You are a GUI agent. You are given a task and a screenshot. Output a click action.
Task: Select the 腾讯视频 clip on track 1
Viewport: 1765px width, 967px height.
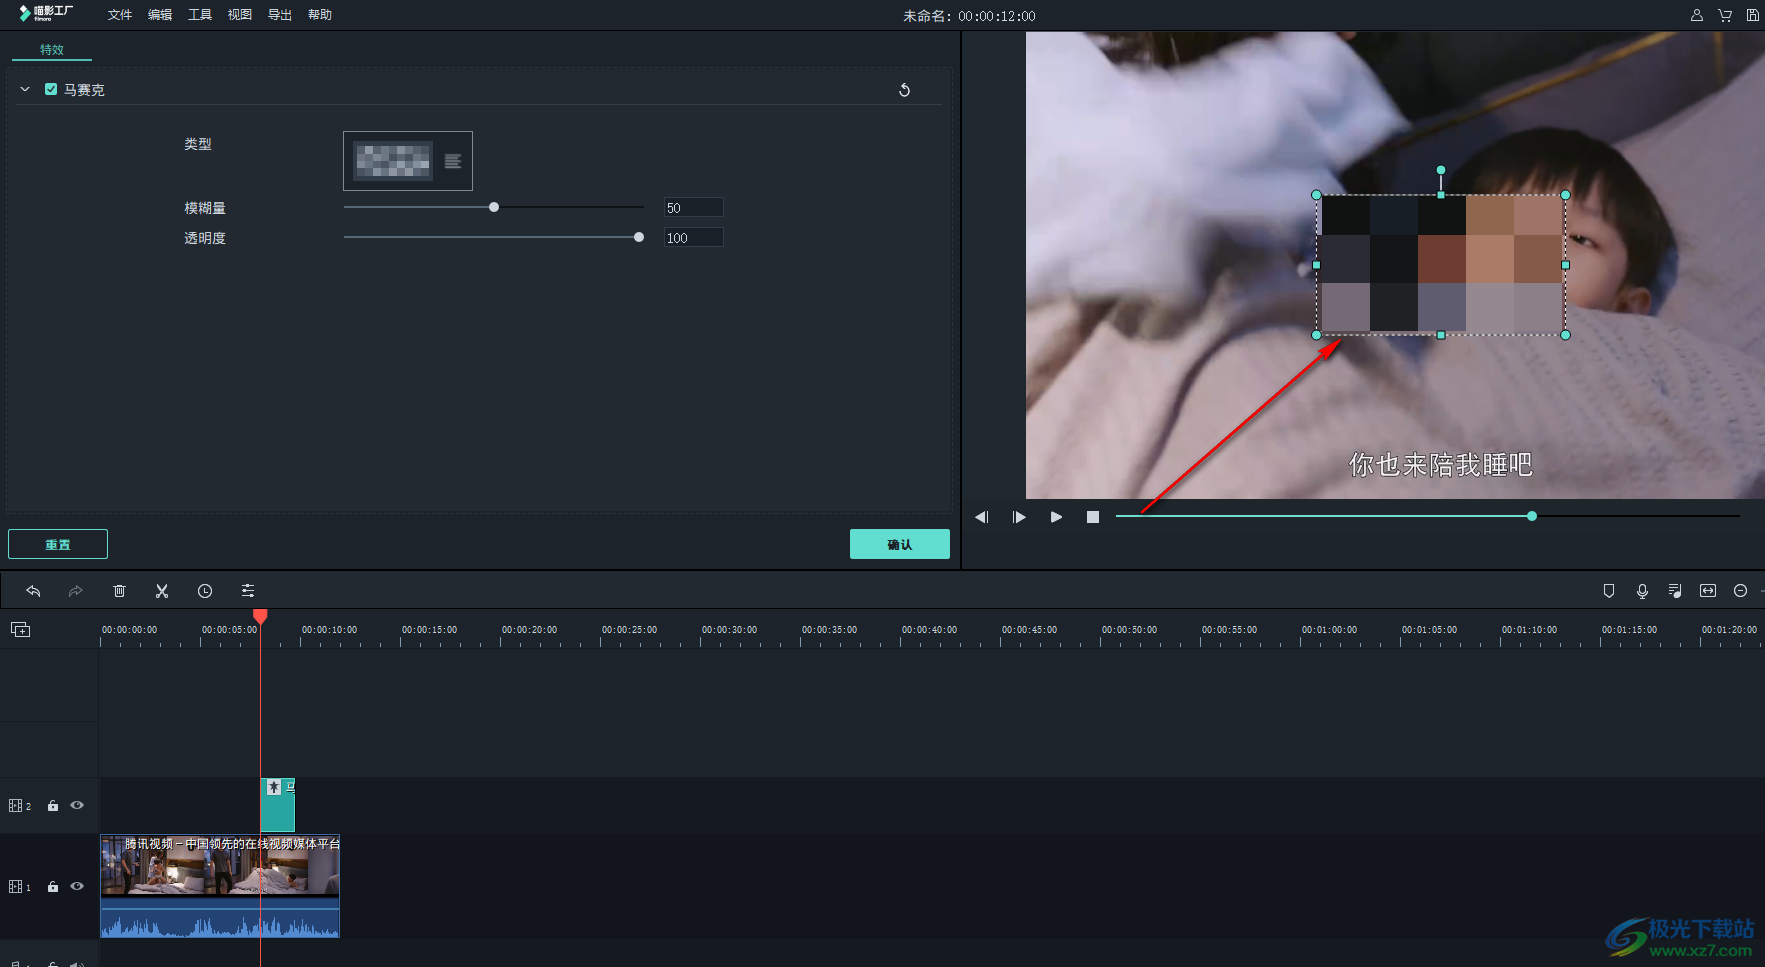[x=220, y=886]
